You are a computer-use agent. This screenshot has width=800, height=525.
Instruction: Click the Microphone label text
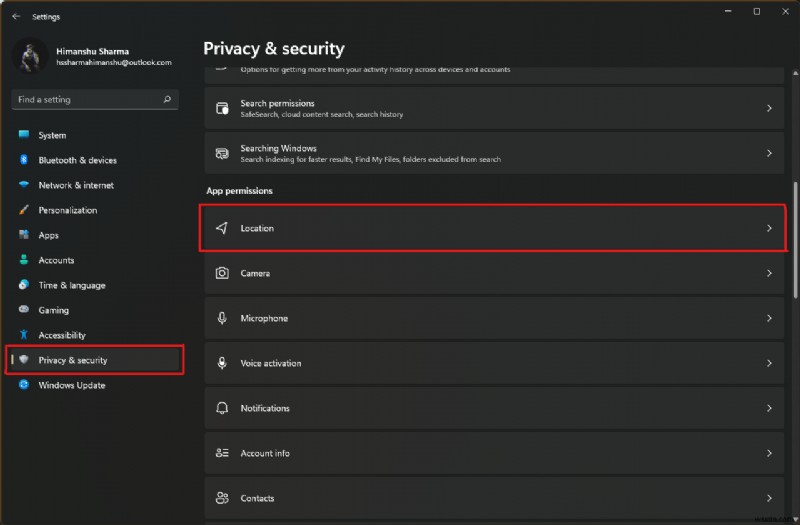(264, 318)
